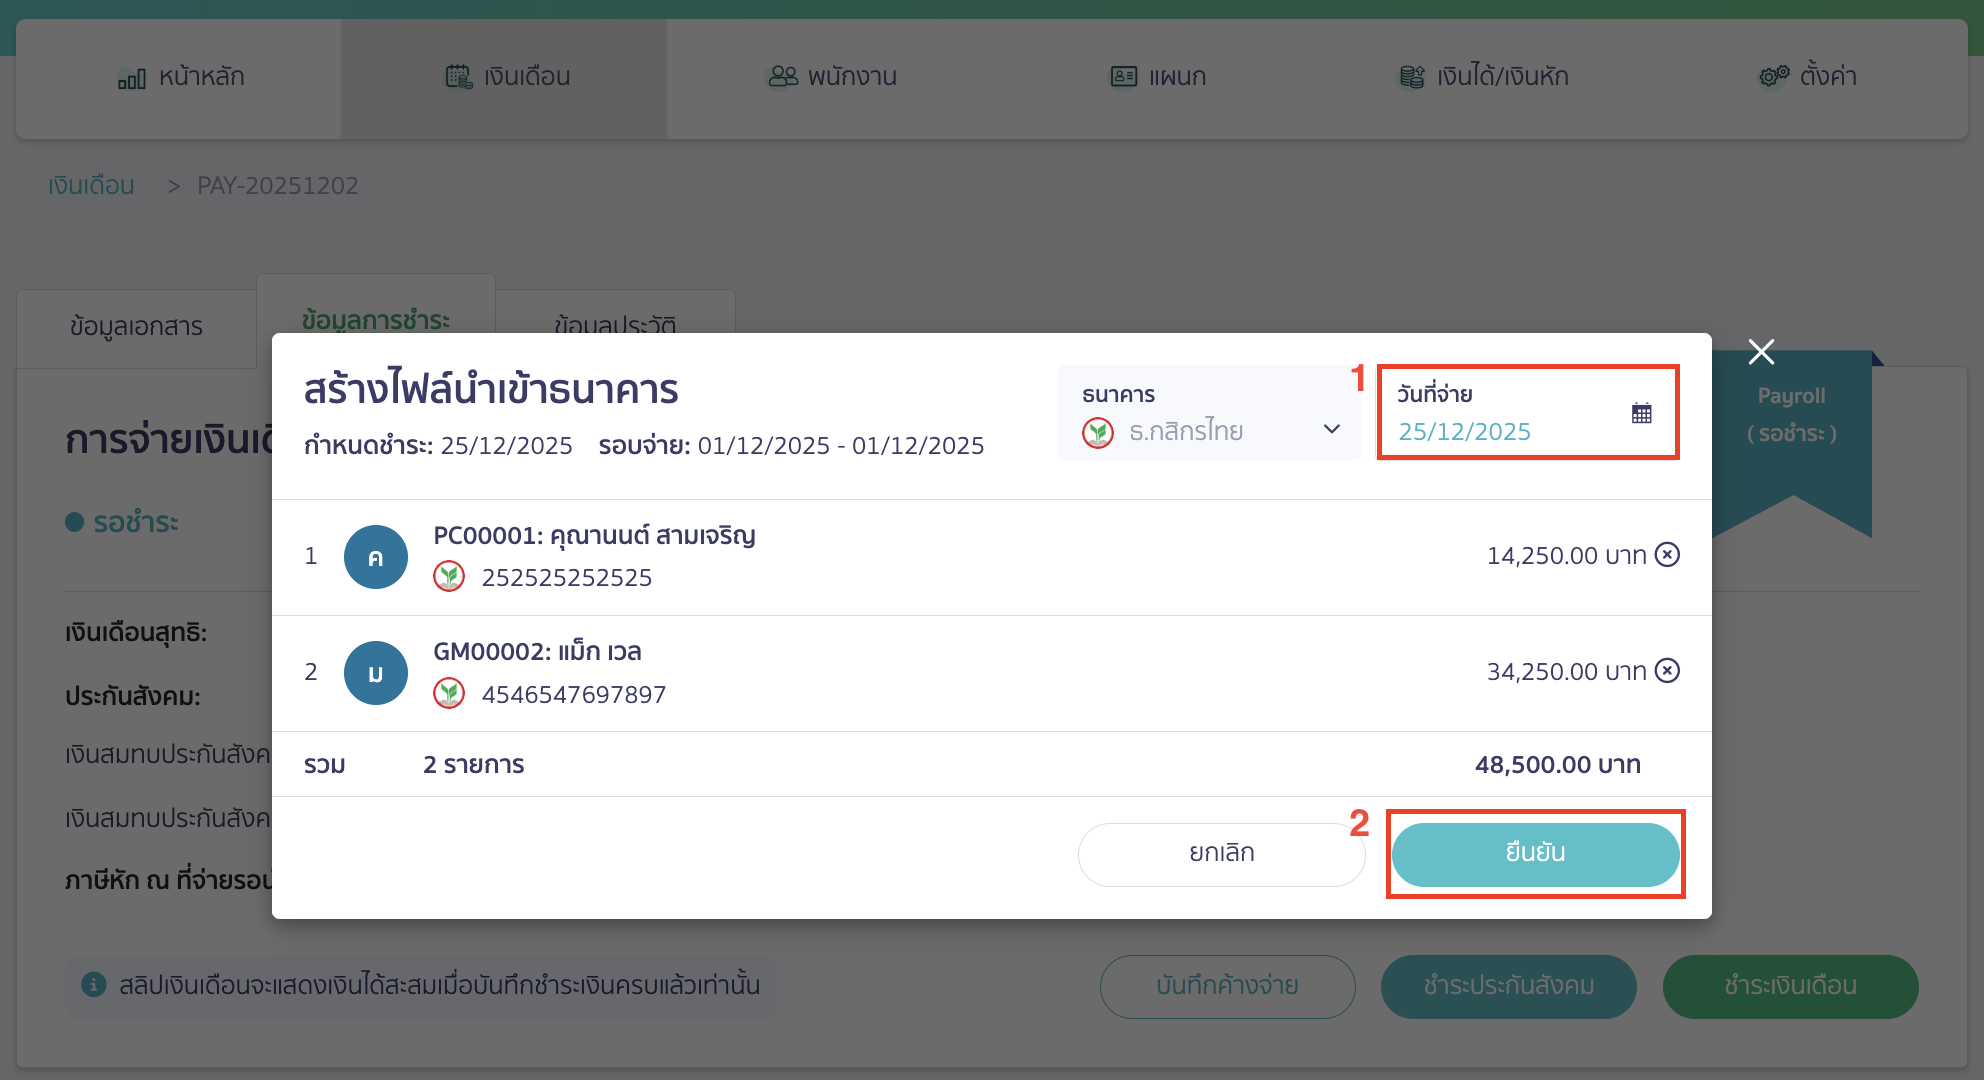Close the dialog with the X button
Viewport: 1984px width, 1080px height.
tap(1760, 352)
